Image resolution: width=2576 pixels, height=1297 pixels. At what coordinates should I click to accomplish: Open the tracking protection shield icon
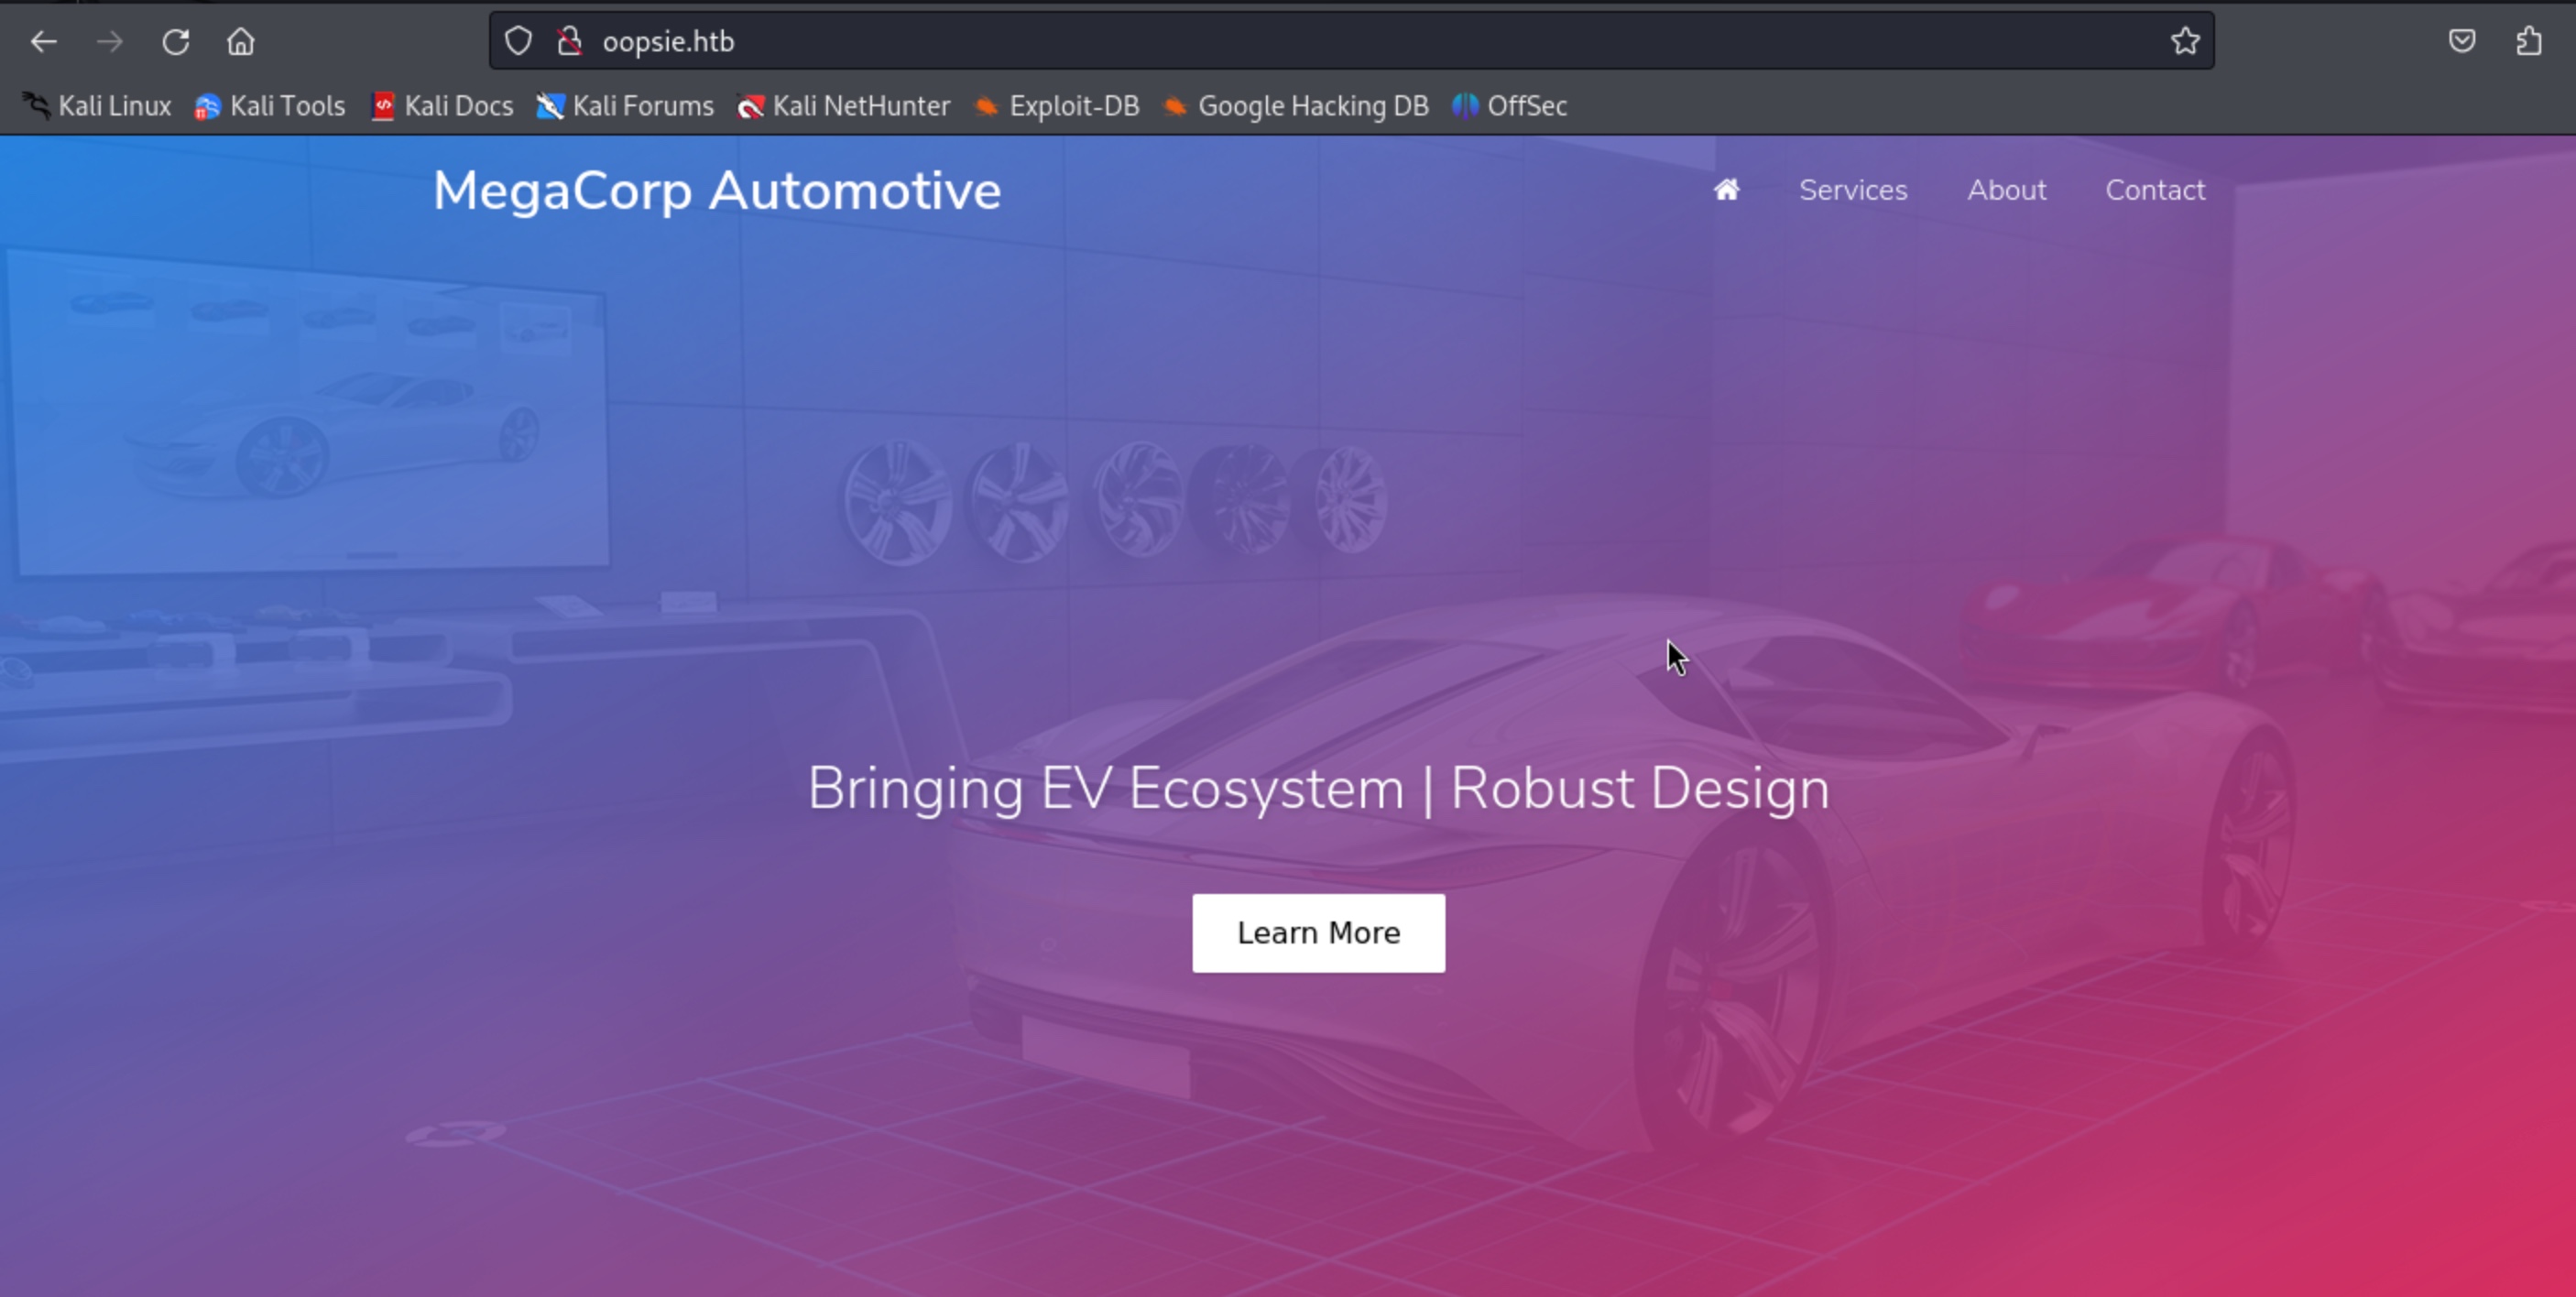pyautogui.click(x=518, y=41)
